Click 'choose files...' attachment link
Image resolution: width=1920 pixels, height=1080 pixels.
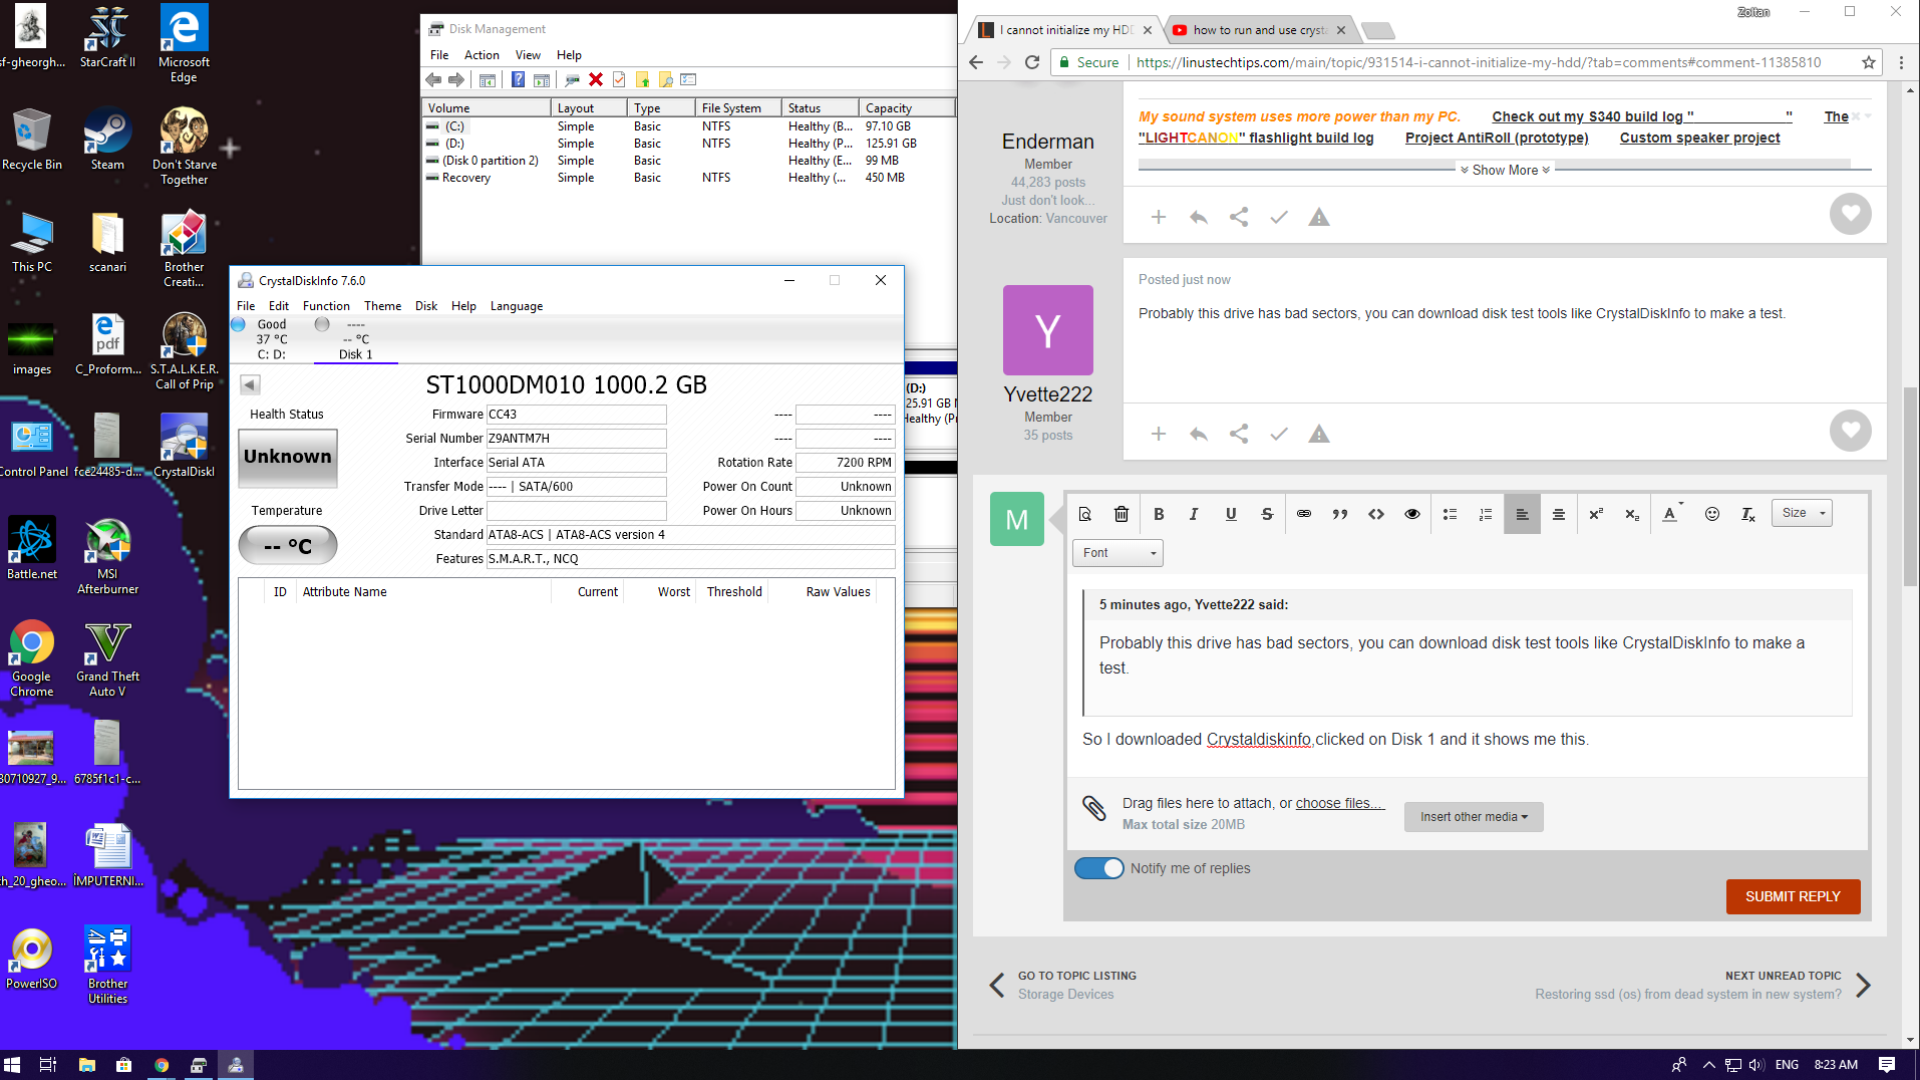tap(1340, 803)
